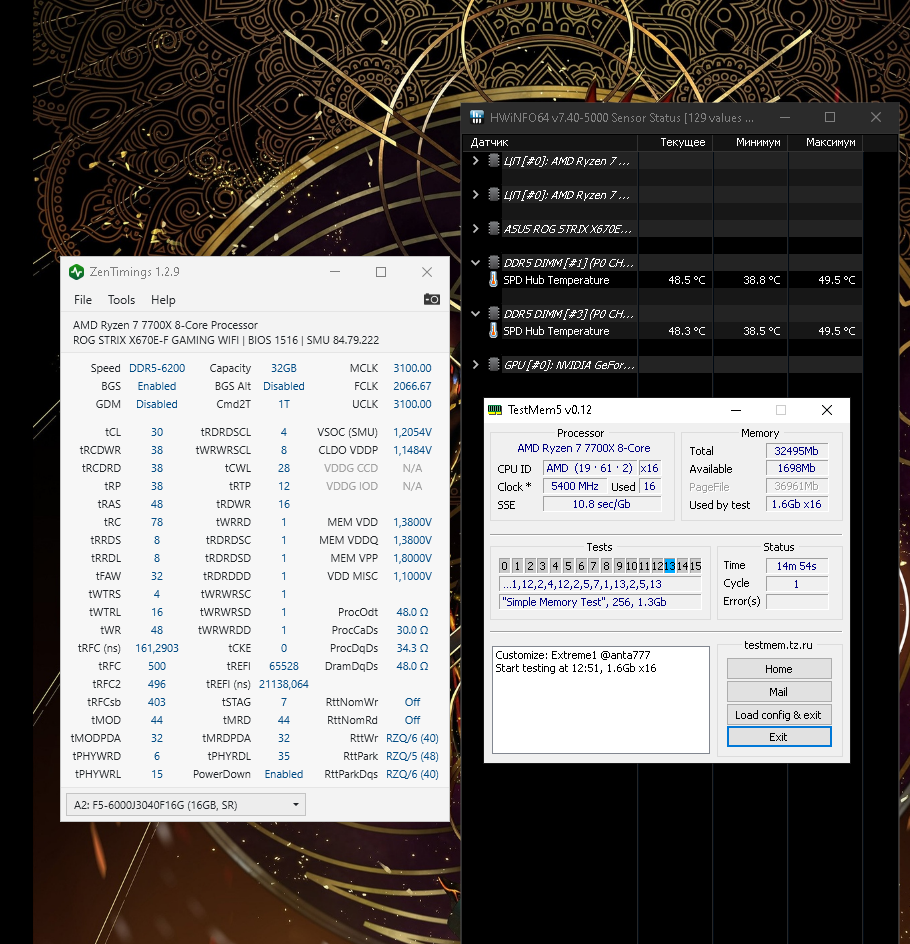
Task: Click the TestMem5 log text area
Action: click(x=601, y=700)
